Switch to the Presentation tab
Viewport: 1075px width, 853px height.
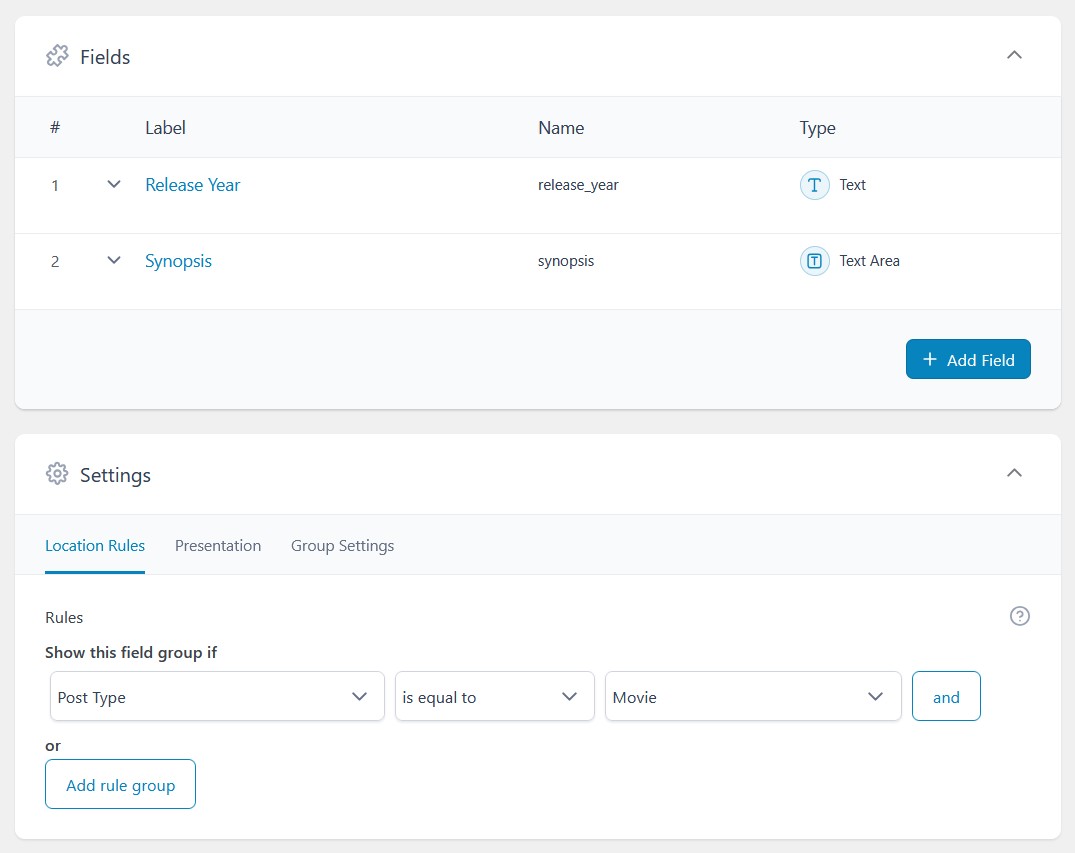click(x=218, y=546)
